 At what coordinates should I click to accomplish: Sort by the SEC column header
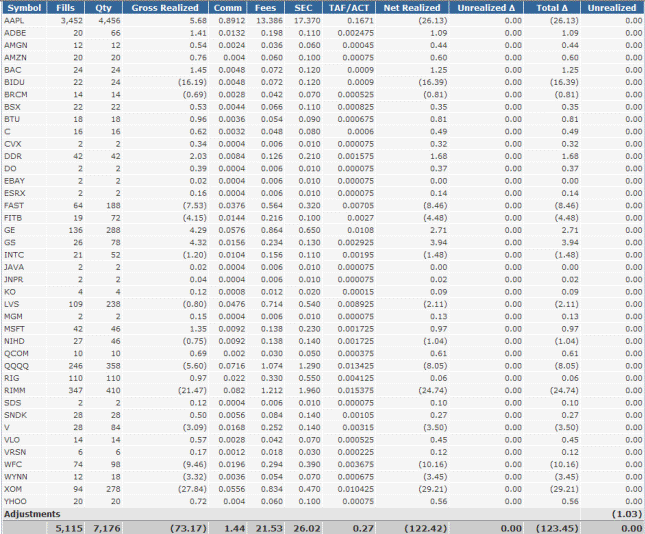coord(303,7)
